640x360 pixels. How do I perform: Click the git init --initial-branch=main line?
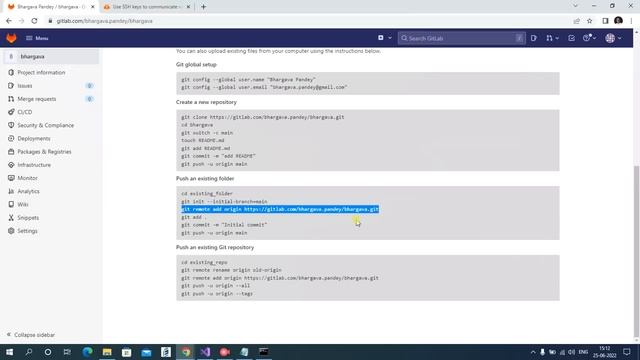(224, 202)
